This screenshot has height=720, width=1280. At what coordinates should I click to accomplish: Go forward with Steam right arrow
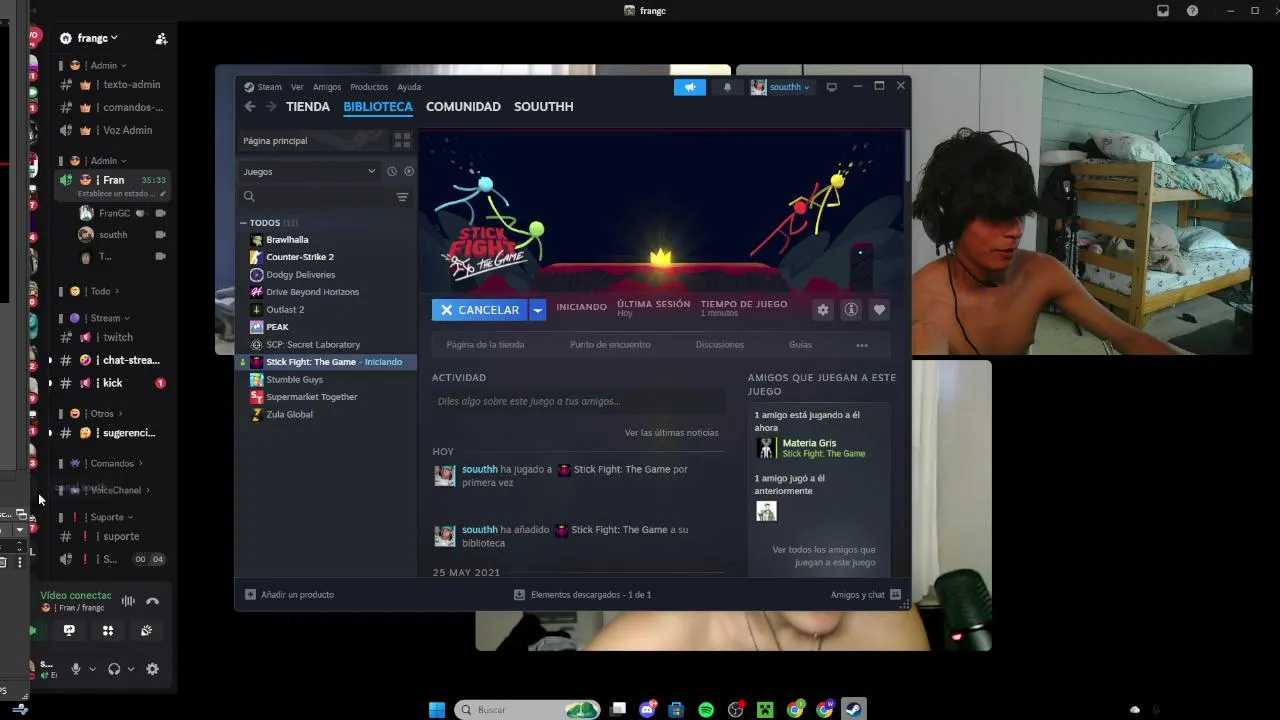click(x=270, y=106)
